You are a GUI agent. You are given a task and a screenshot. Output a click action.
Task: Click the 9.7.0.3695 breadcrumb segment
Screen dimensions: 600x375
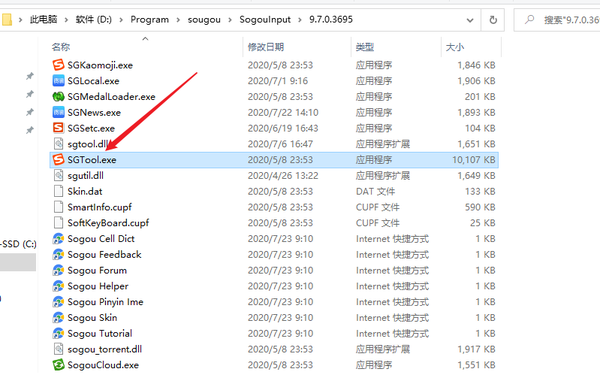[x=331, y=20]
